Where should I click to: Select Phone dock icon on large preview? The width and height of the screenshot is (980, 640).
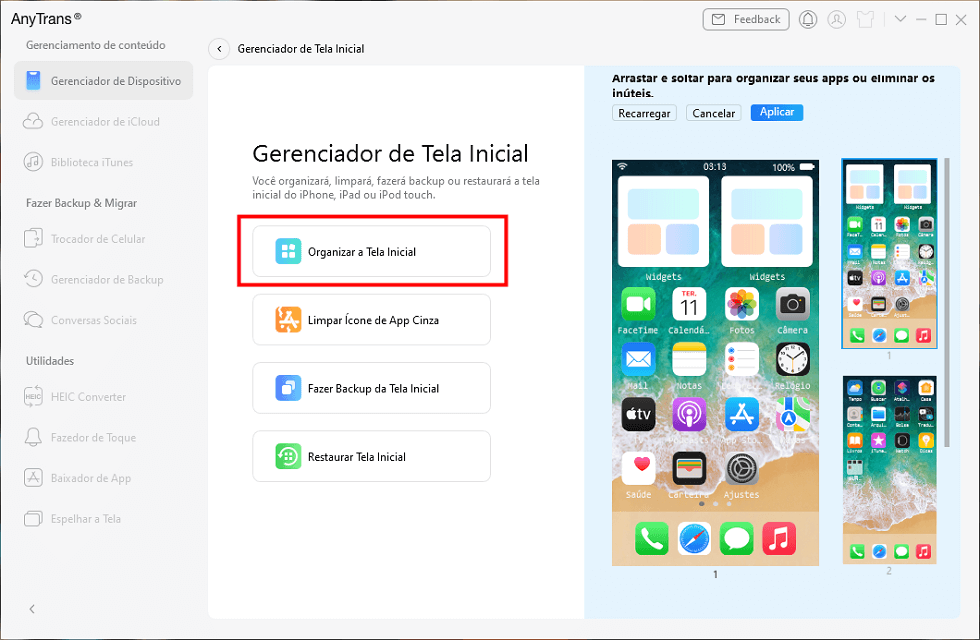[x=651, y=538]
